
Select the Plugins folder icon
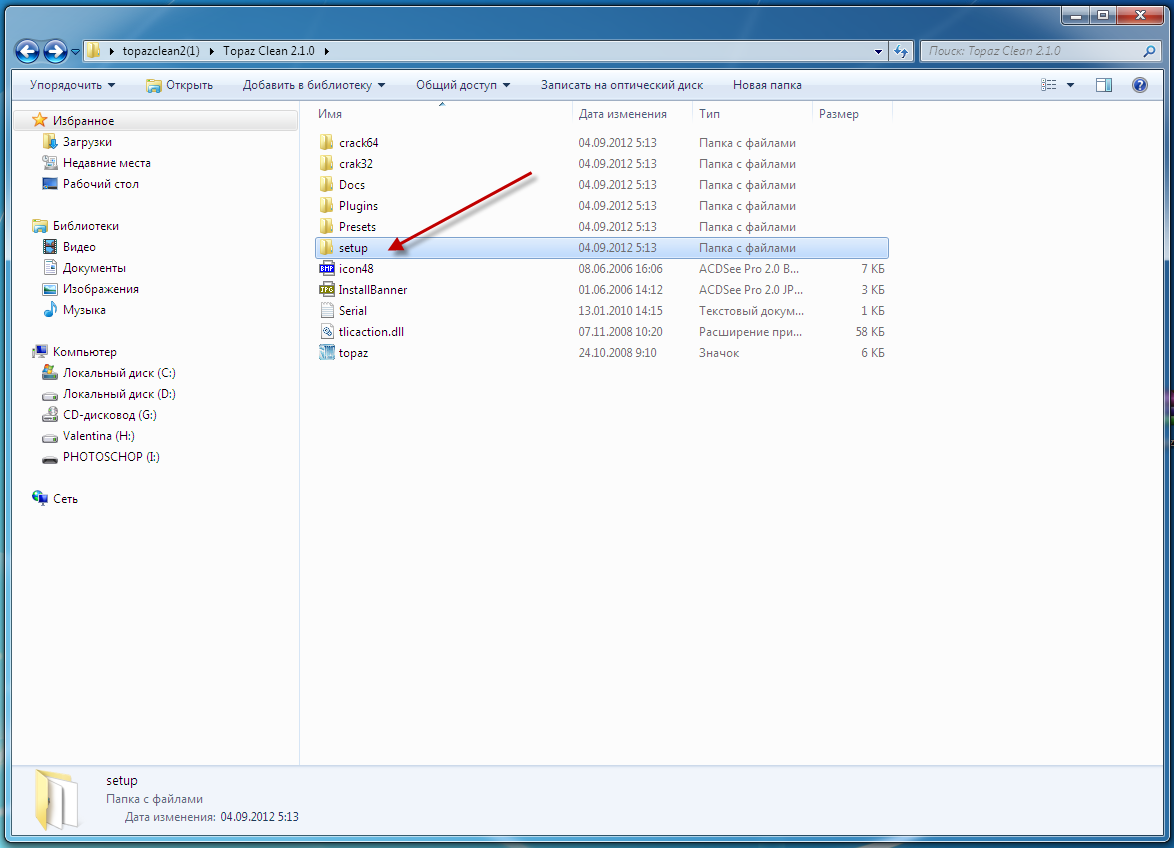tap(326, 205)
